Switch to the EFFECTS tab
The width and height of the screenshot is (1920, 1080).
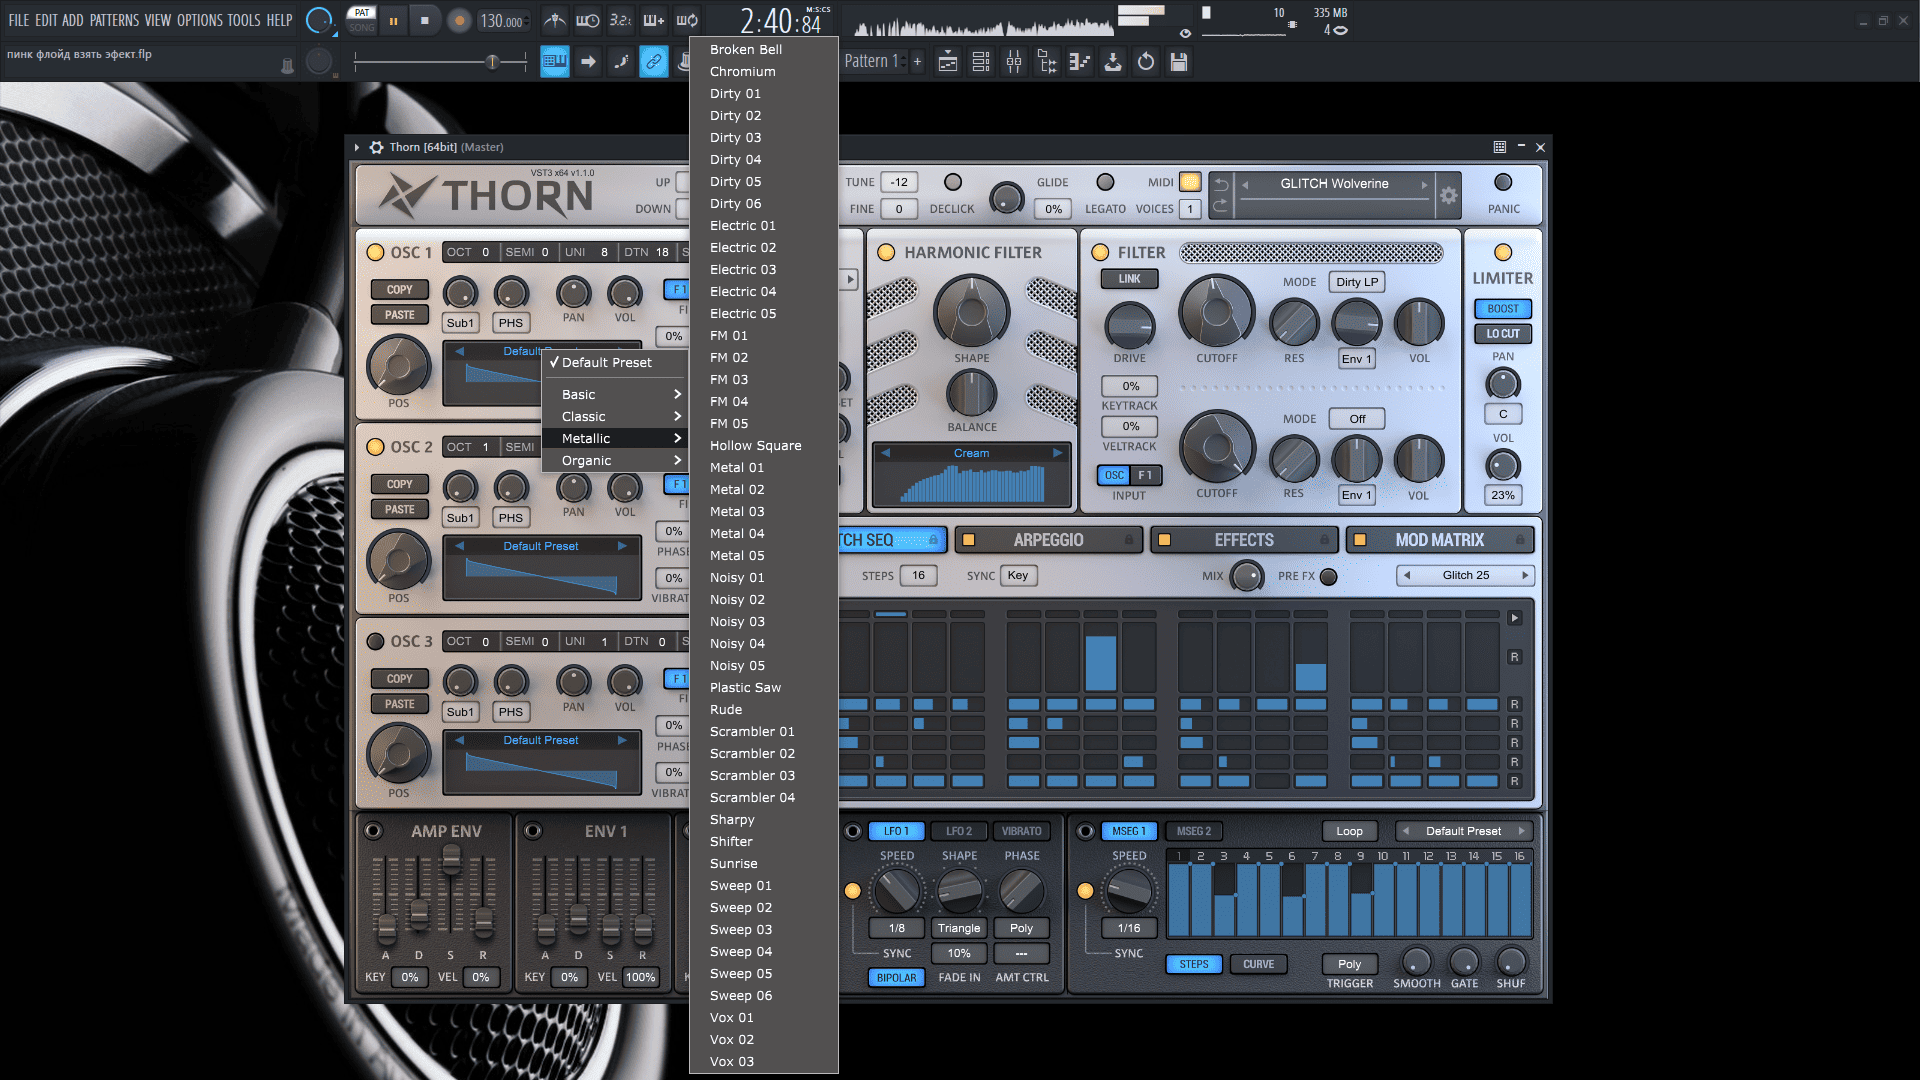point(1244,540)
